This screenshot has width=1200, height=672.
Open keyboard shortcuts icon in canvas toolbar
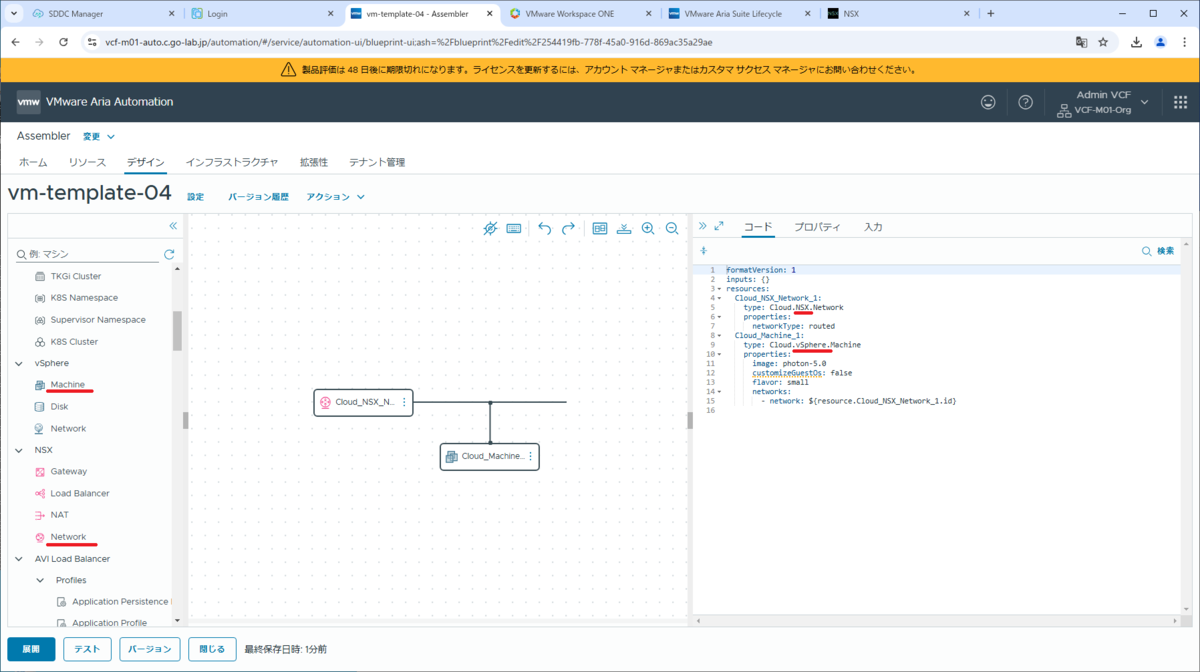click(x=514, y=228)
